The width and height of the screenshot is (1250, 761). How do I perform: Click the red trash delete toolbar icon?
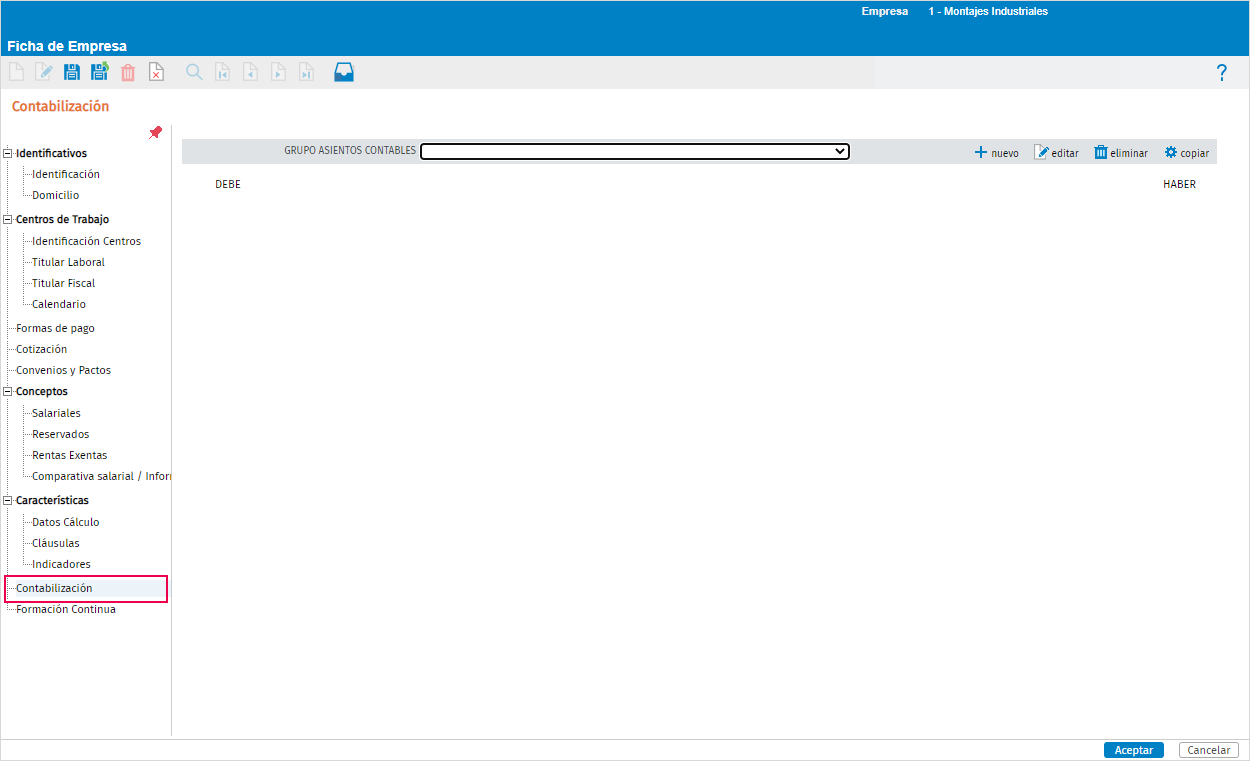[128, 72]
